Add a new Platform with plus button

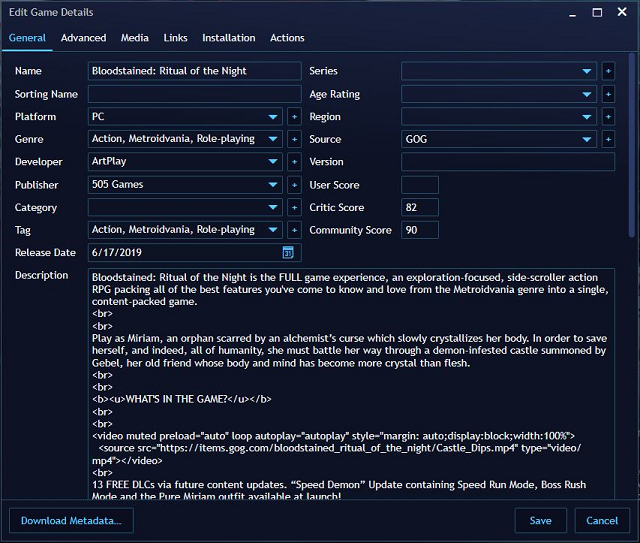[294, 117]
